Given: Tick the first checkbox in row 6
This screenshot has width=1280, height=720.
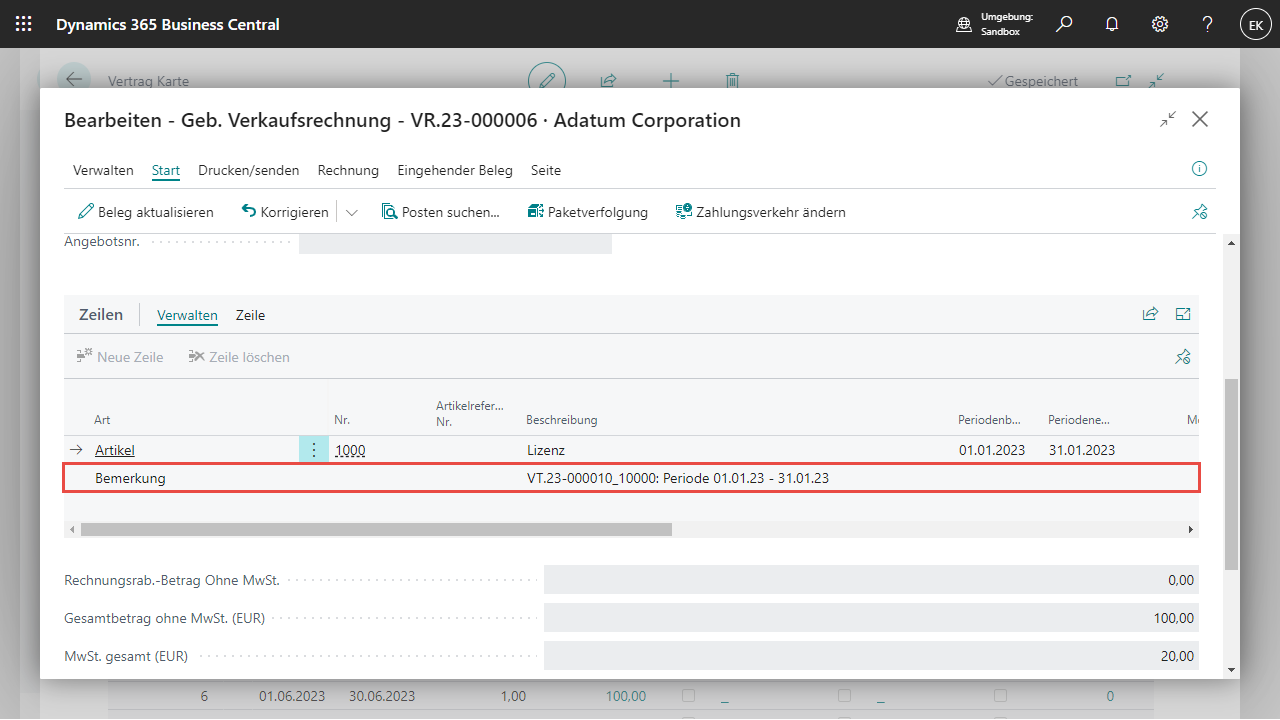Looking at the screenshot, I should (688, 696).
